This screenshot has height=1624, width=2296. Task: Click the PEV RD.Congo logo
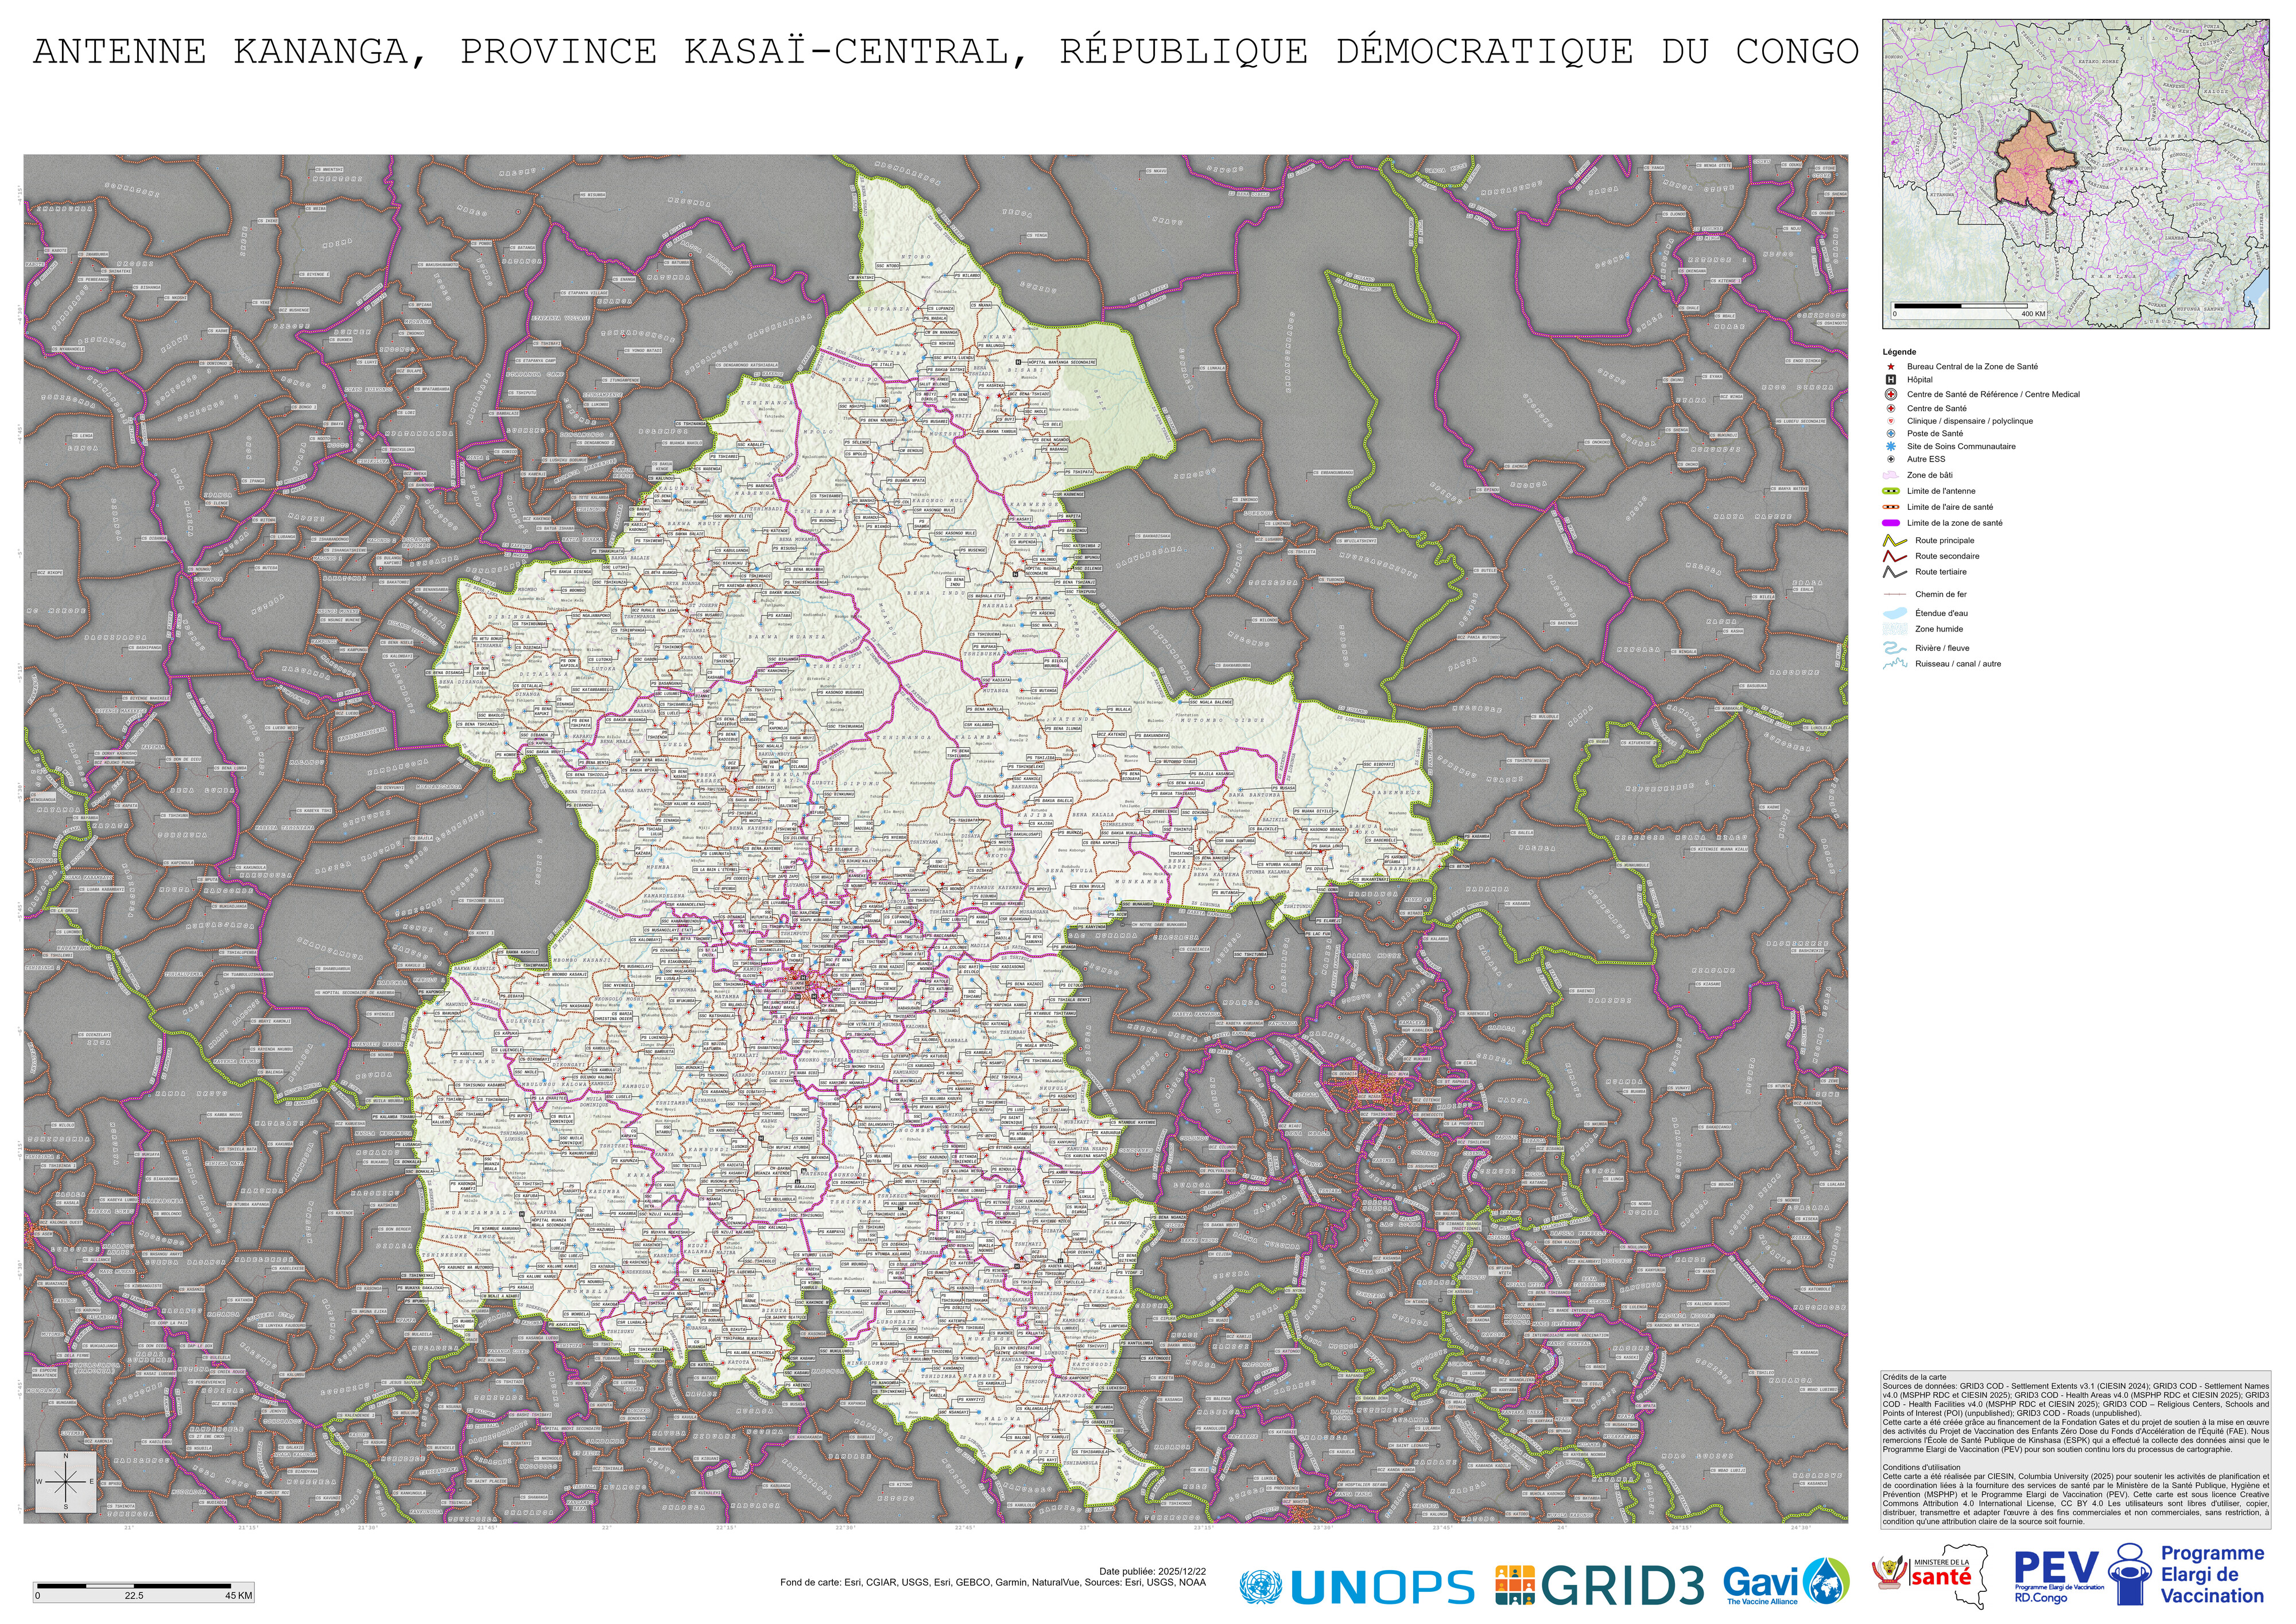point(2059,1577)
